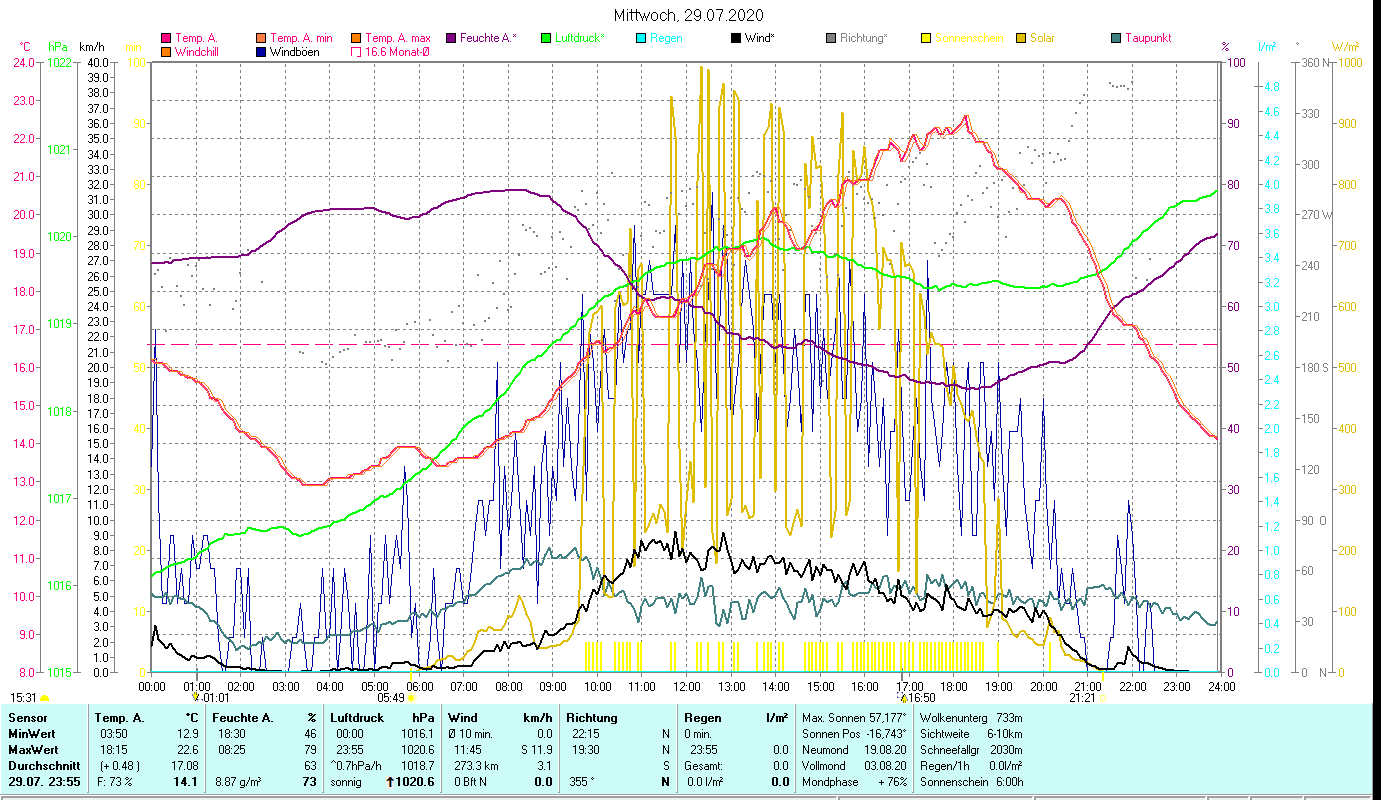This screenshot has height=800, width=1381.
Task: Click the W/m² axis unit label
Action: pyautogui.click(x=1345, y=47)
